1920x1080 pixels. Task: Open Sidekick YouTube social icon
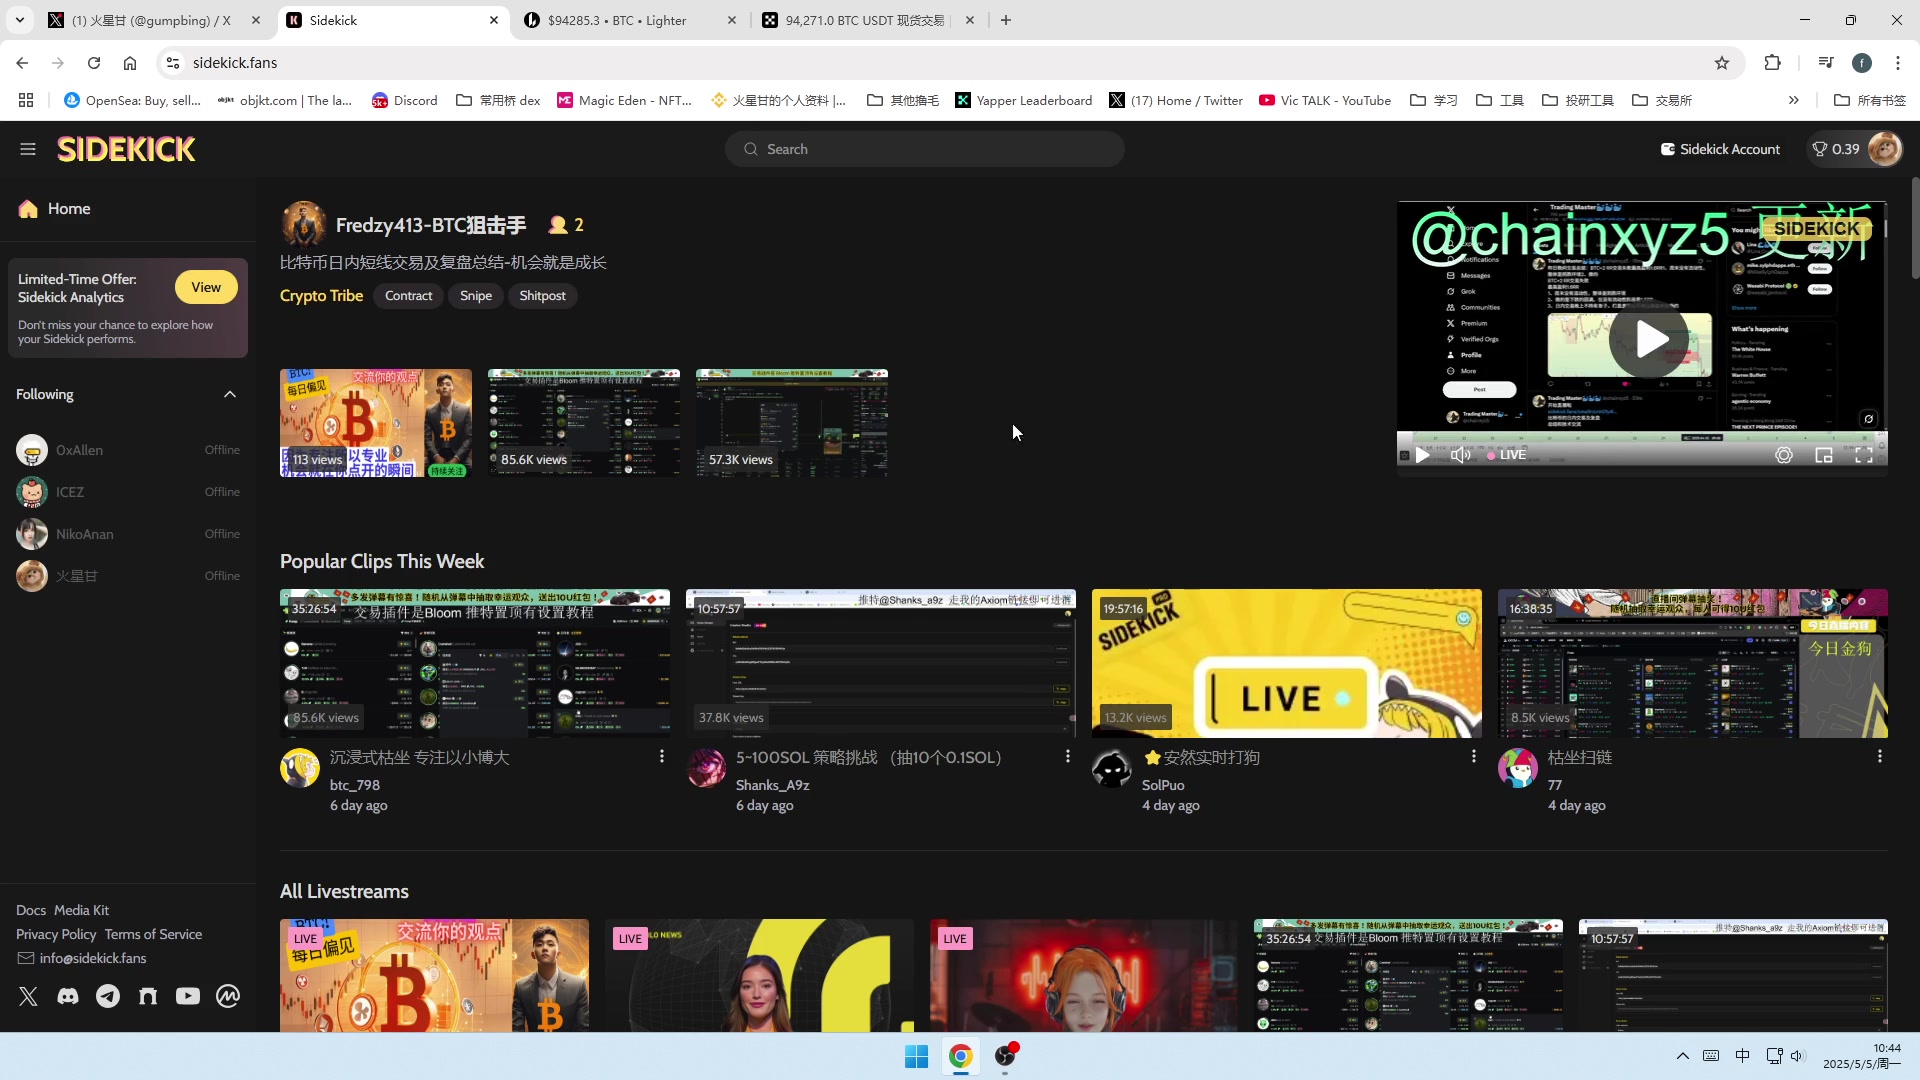pos(188,996)
